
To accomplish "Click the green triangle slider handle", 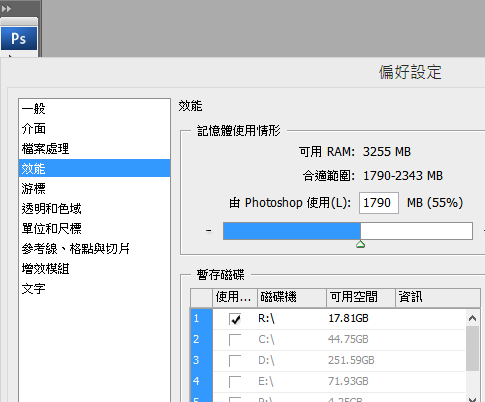I will 360,244.
